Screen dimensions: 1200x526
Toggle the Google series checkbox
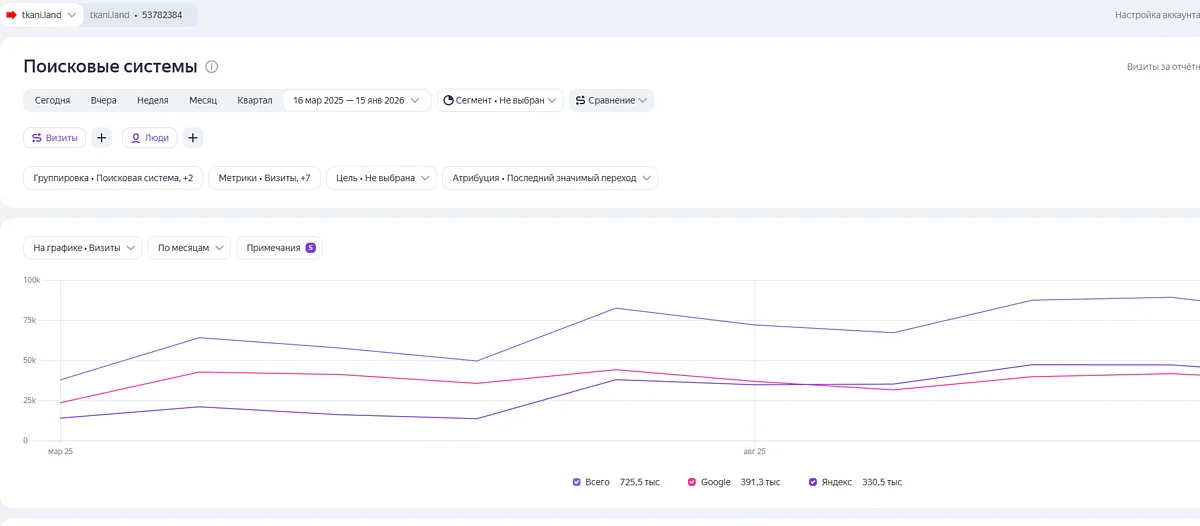[692, 482]
